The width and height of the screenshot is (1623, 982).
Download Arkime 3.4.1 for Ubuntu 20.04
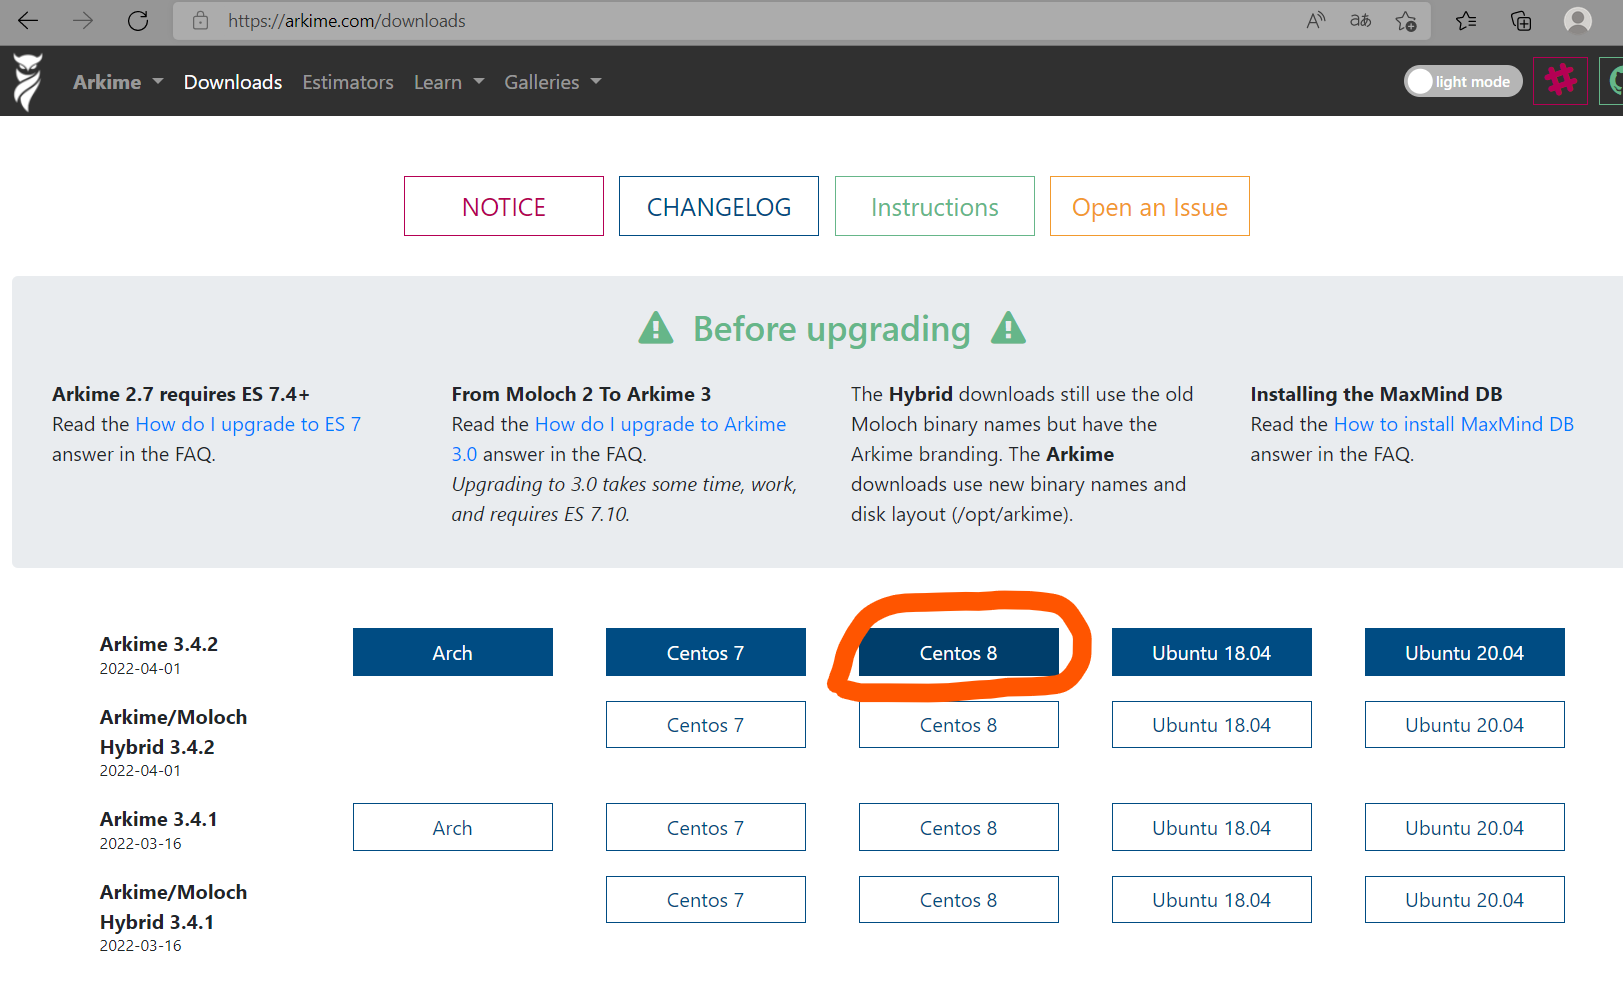[x=1465, y=827]
